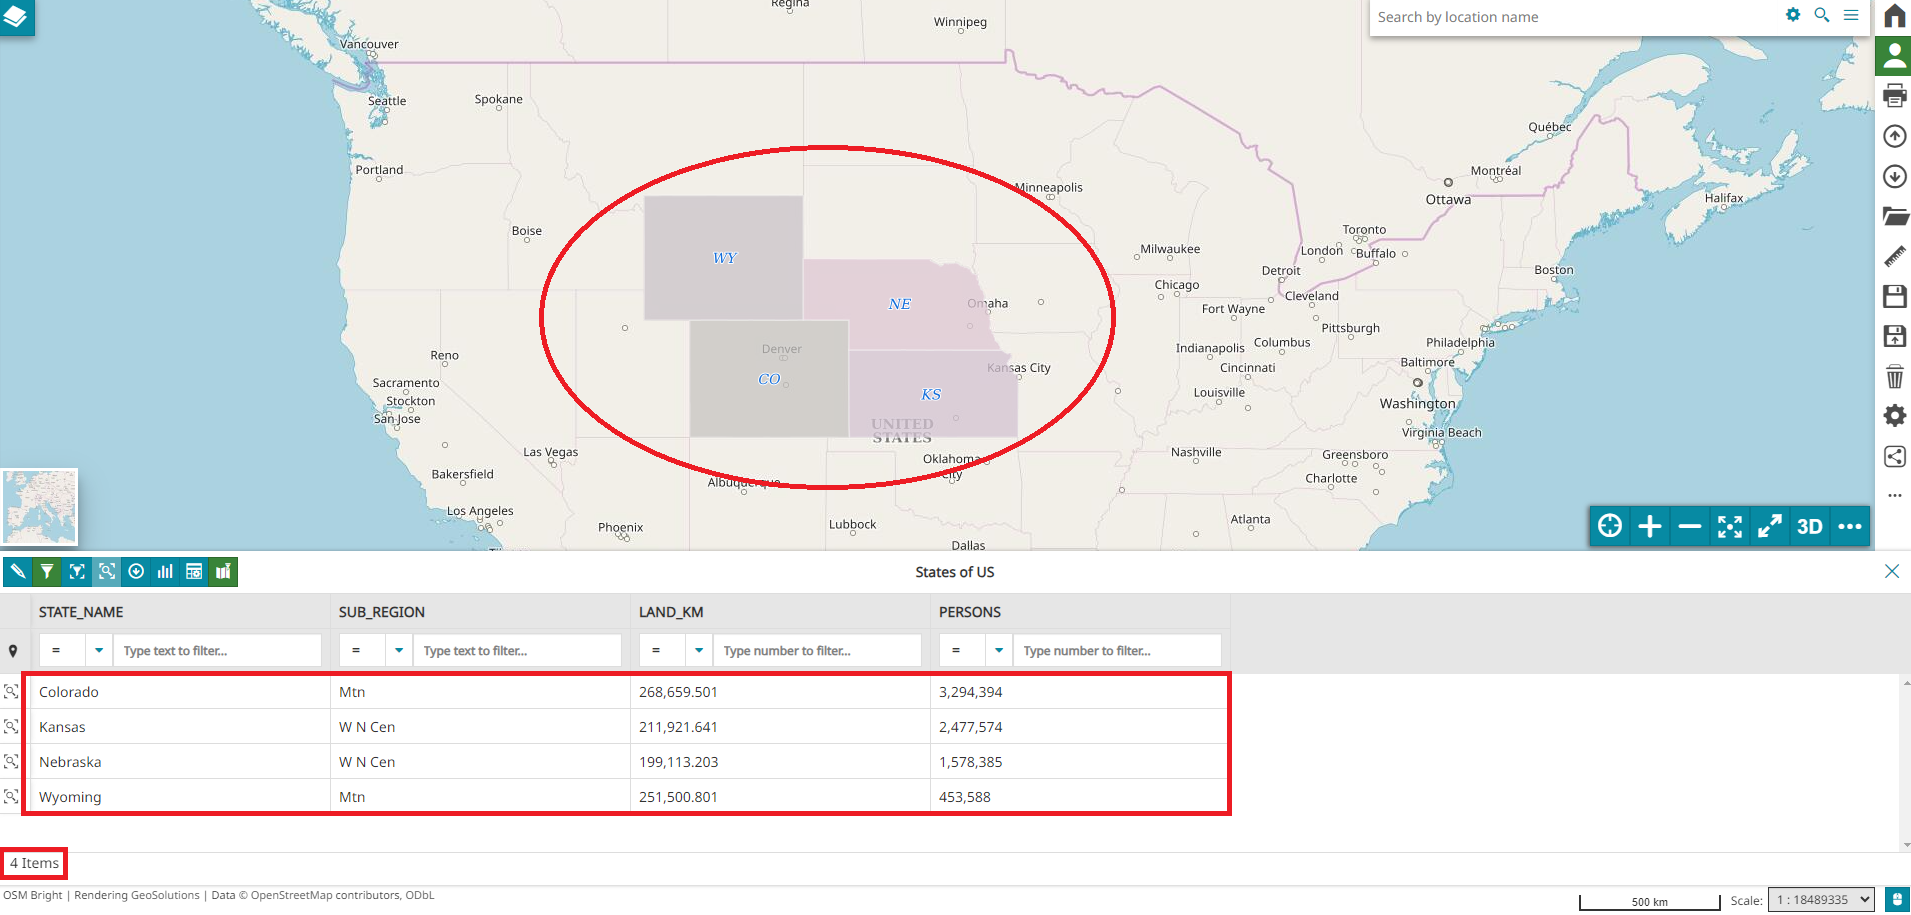Click the Share map icon
1911x915 pixels.
tap(1894, 457)
